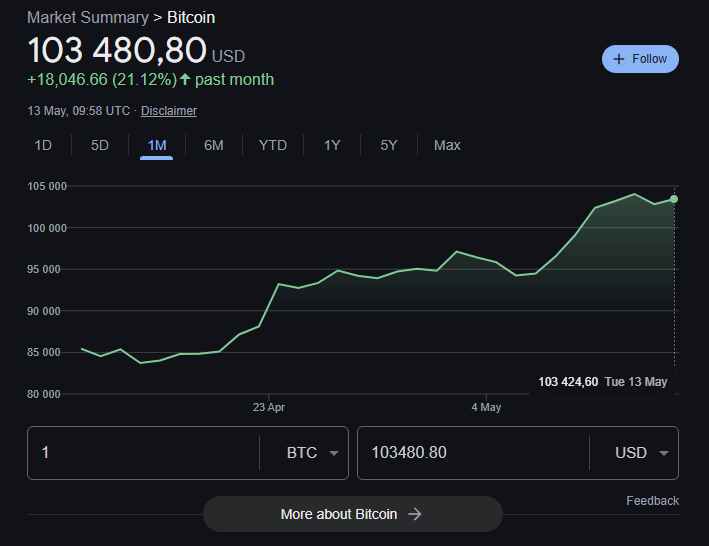Click the 103 424,60 Tue 13 May tooltip
The image size is (709, 546).
pyautogui.click(x=603, y=382)
